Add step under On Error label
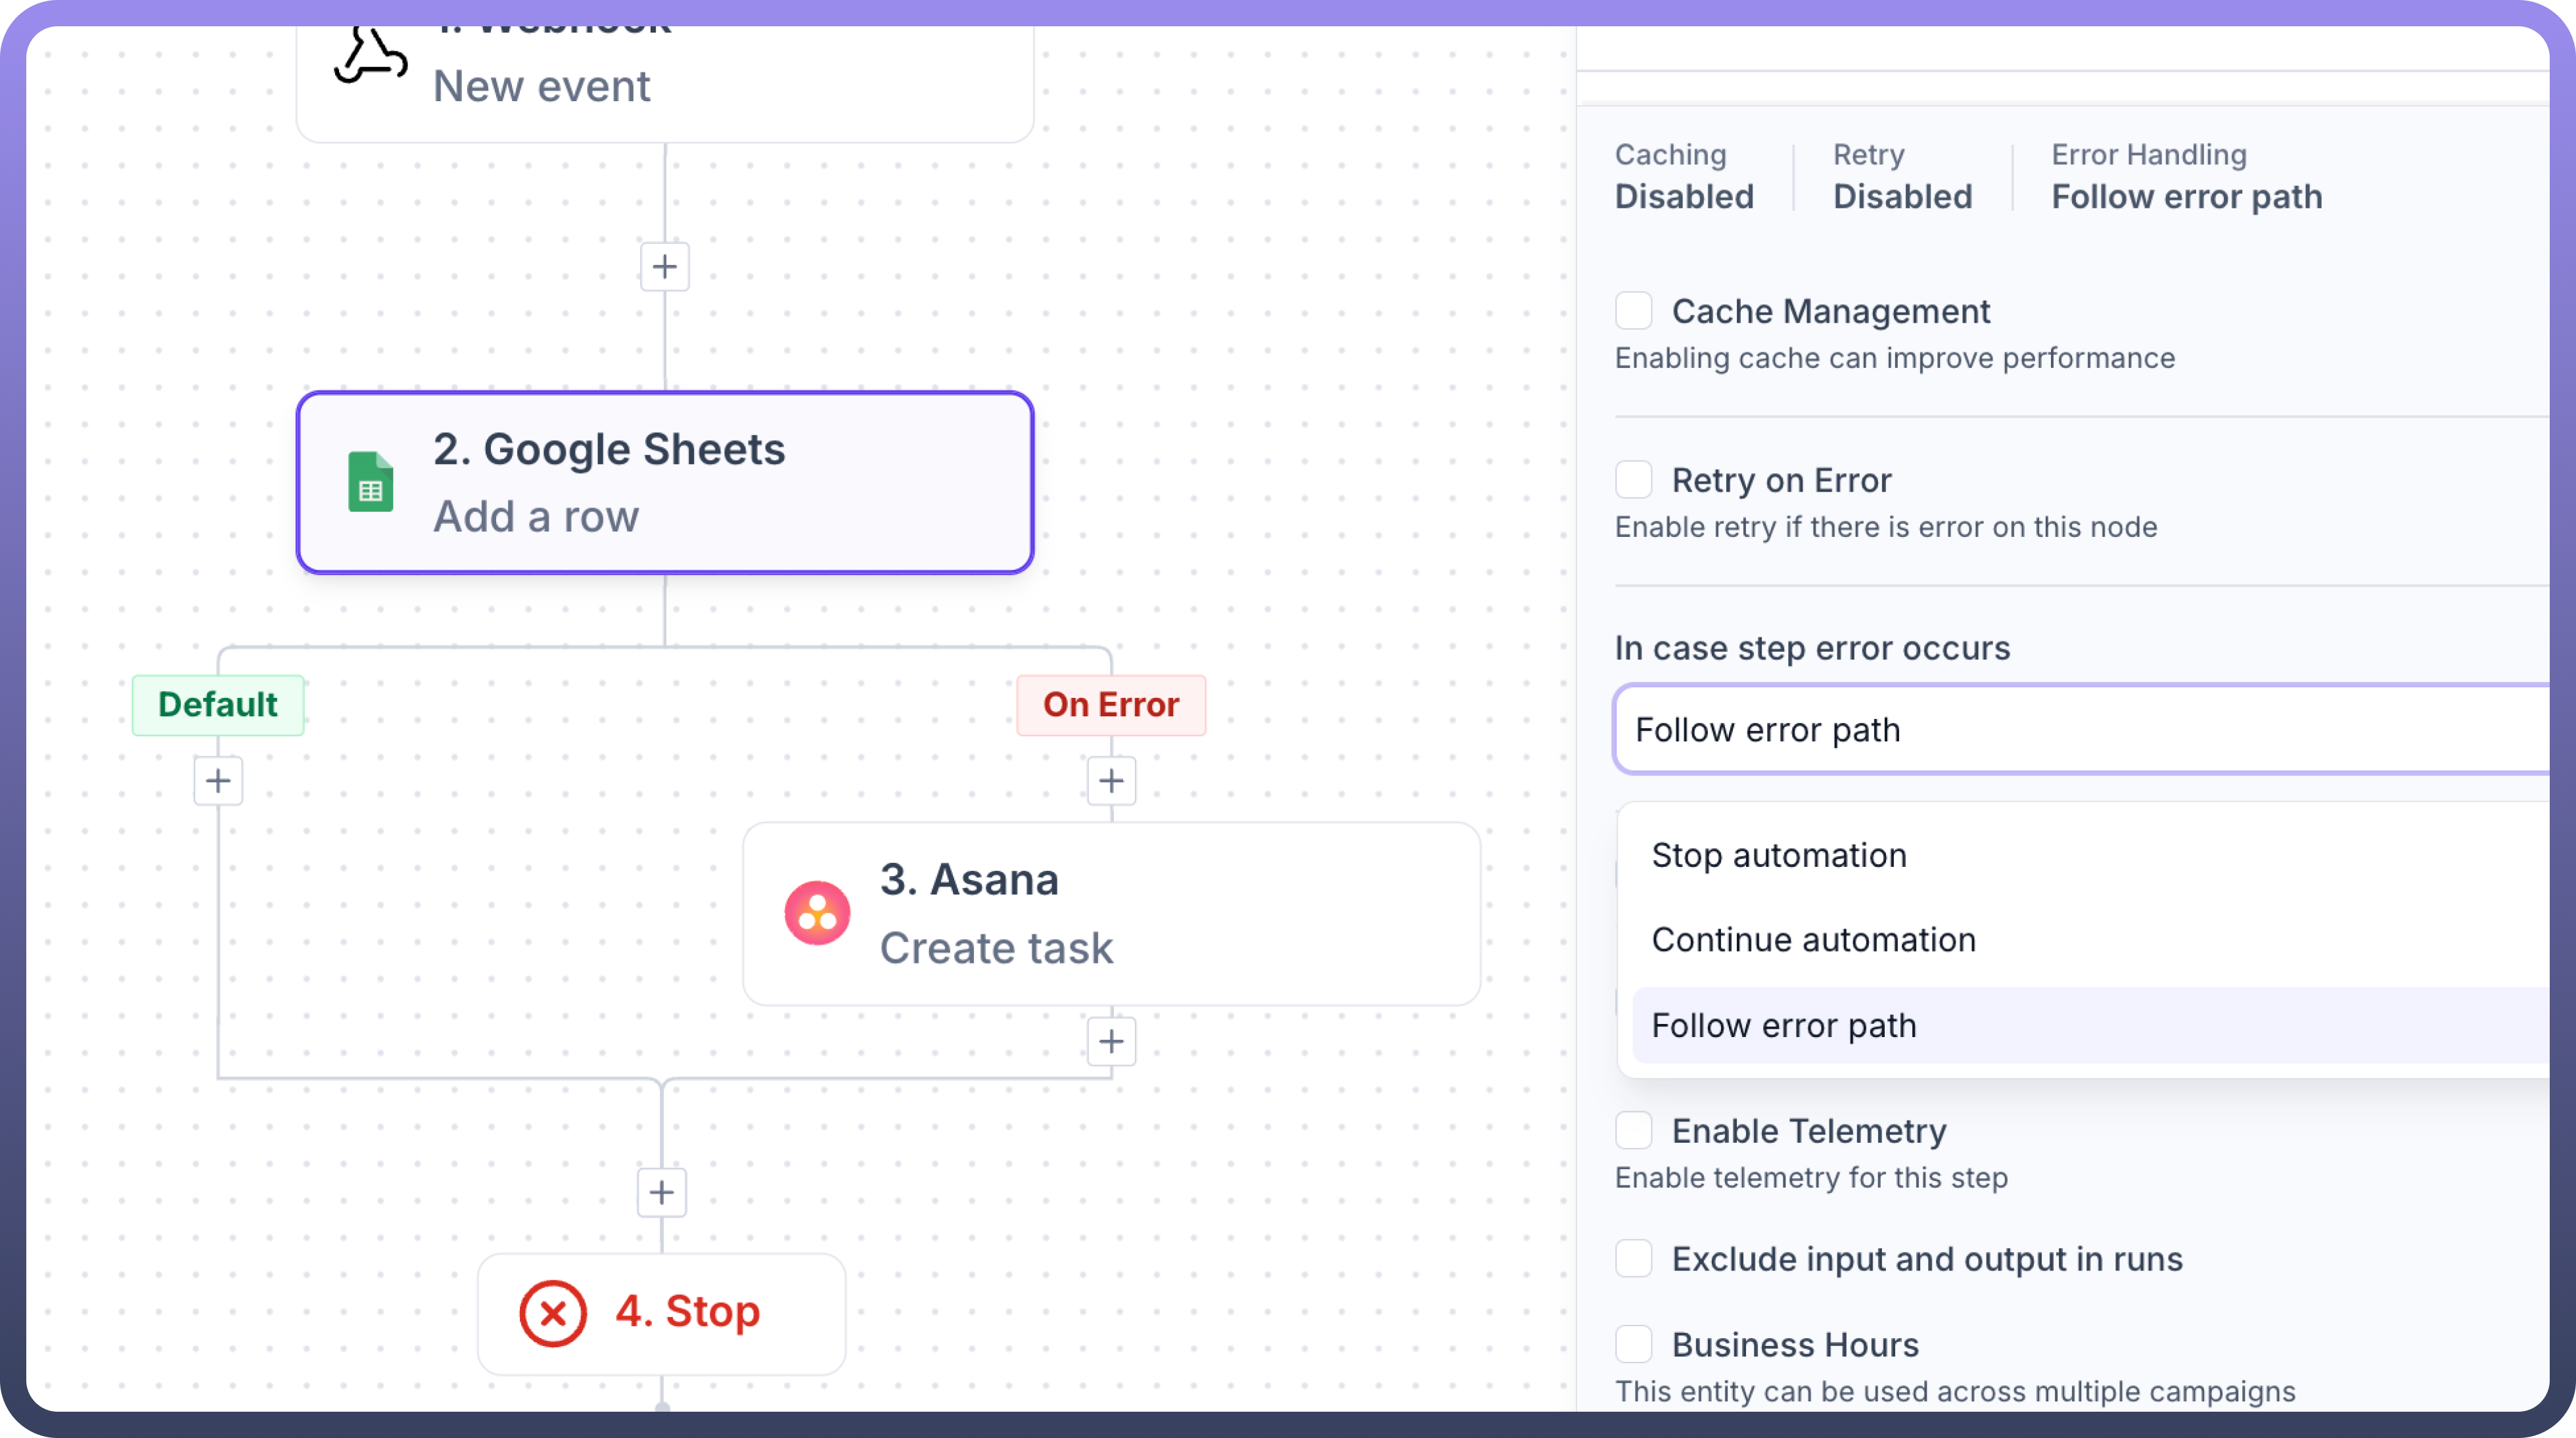 pyautogui.click(x=1111, y=781)
